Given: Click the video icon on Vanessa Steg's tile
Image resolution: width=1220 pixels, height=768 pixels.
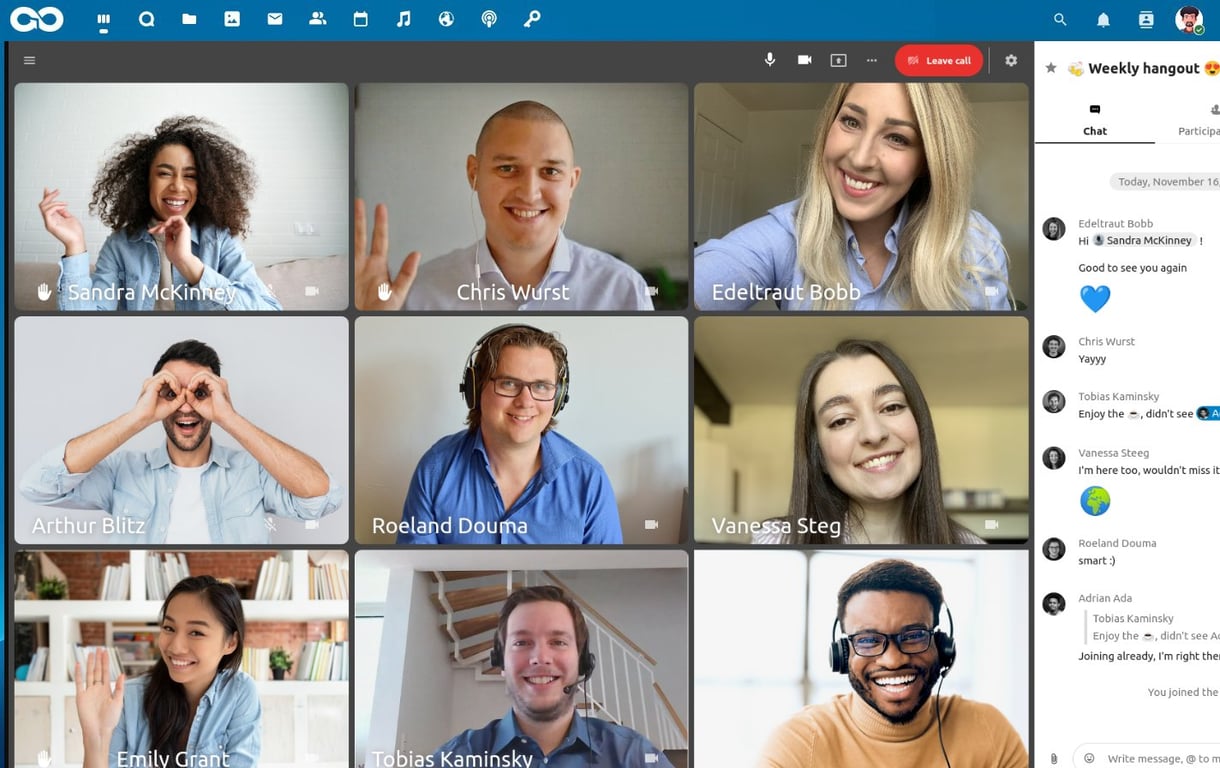Looking at the screenshot, I should tap(992, 524).
